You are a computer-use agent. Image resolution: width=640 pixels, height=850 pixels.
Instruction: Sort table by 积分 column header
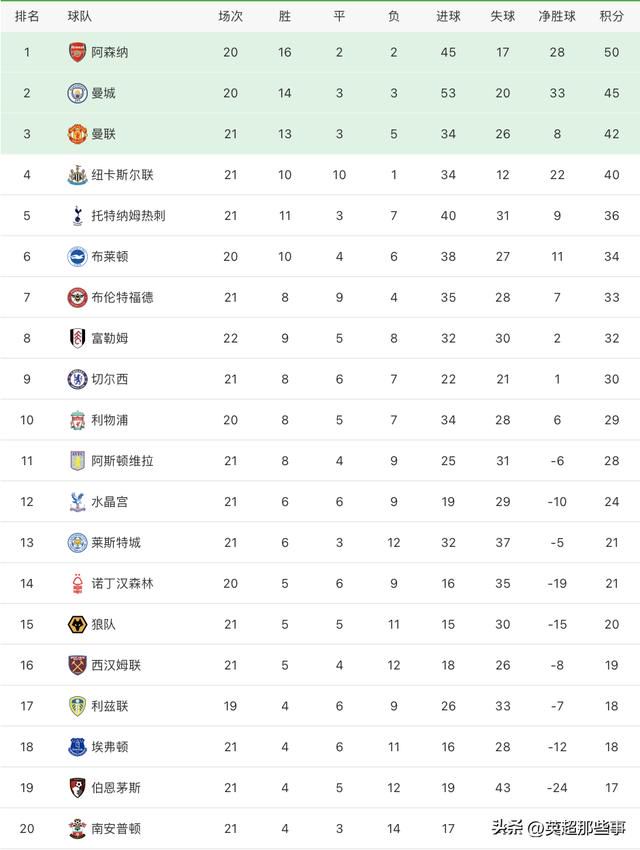pos(611,16)
